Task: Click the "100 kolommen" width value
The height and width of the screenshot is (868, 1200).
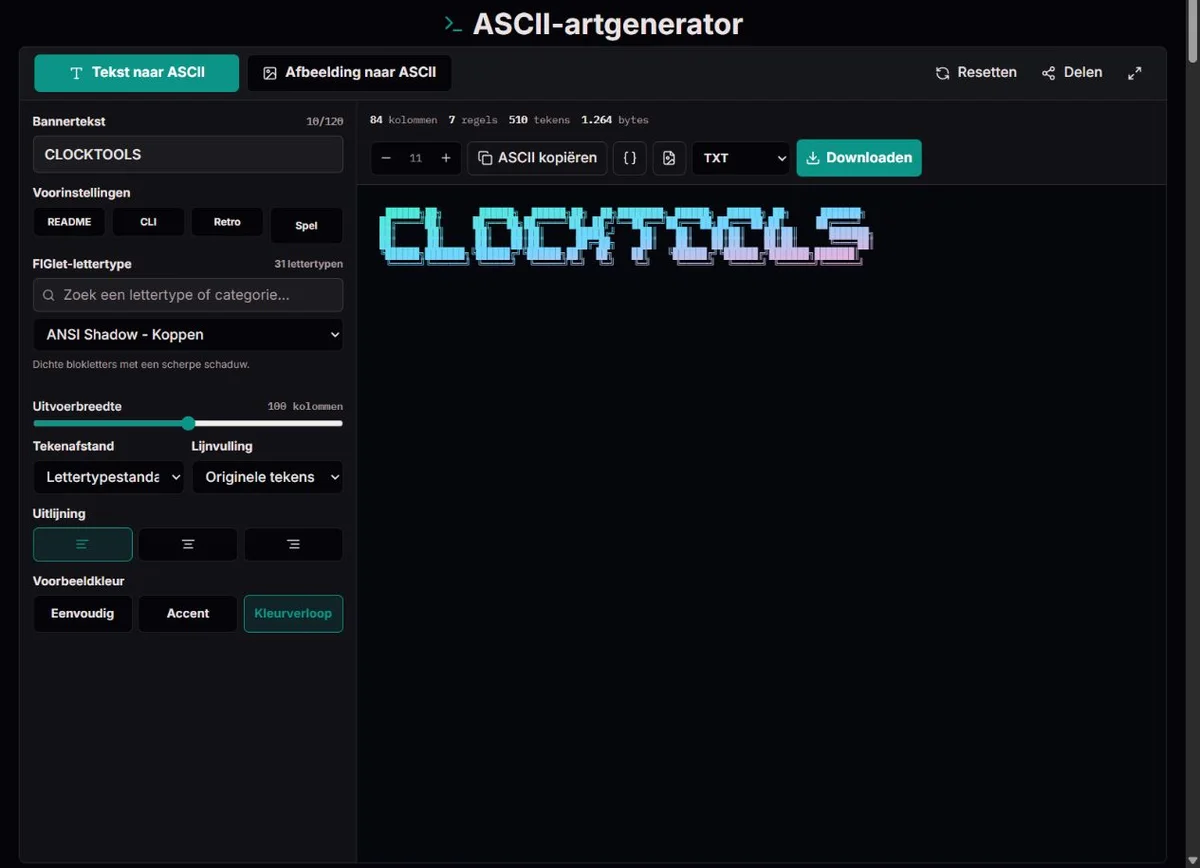Action: point(305,407)
